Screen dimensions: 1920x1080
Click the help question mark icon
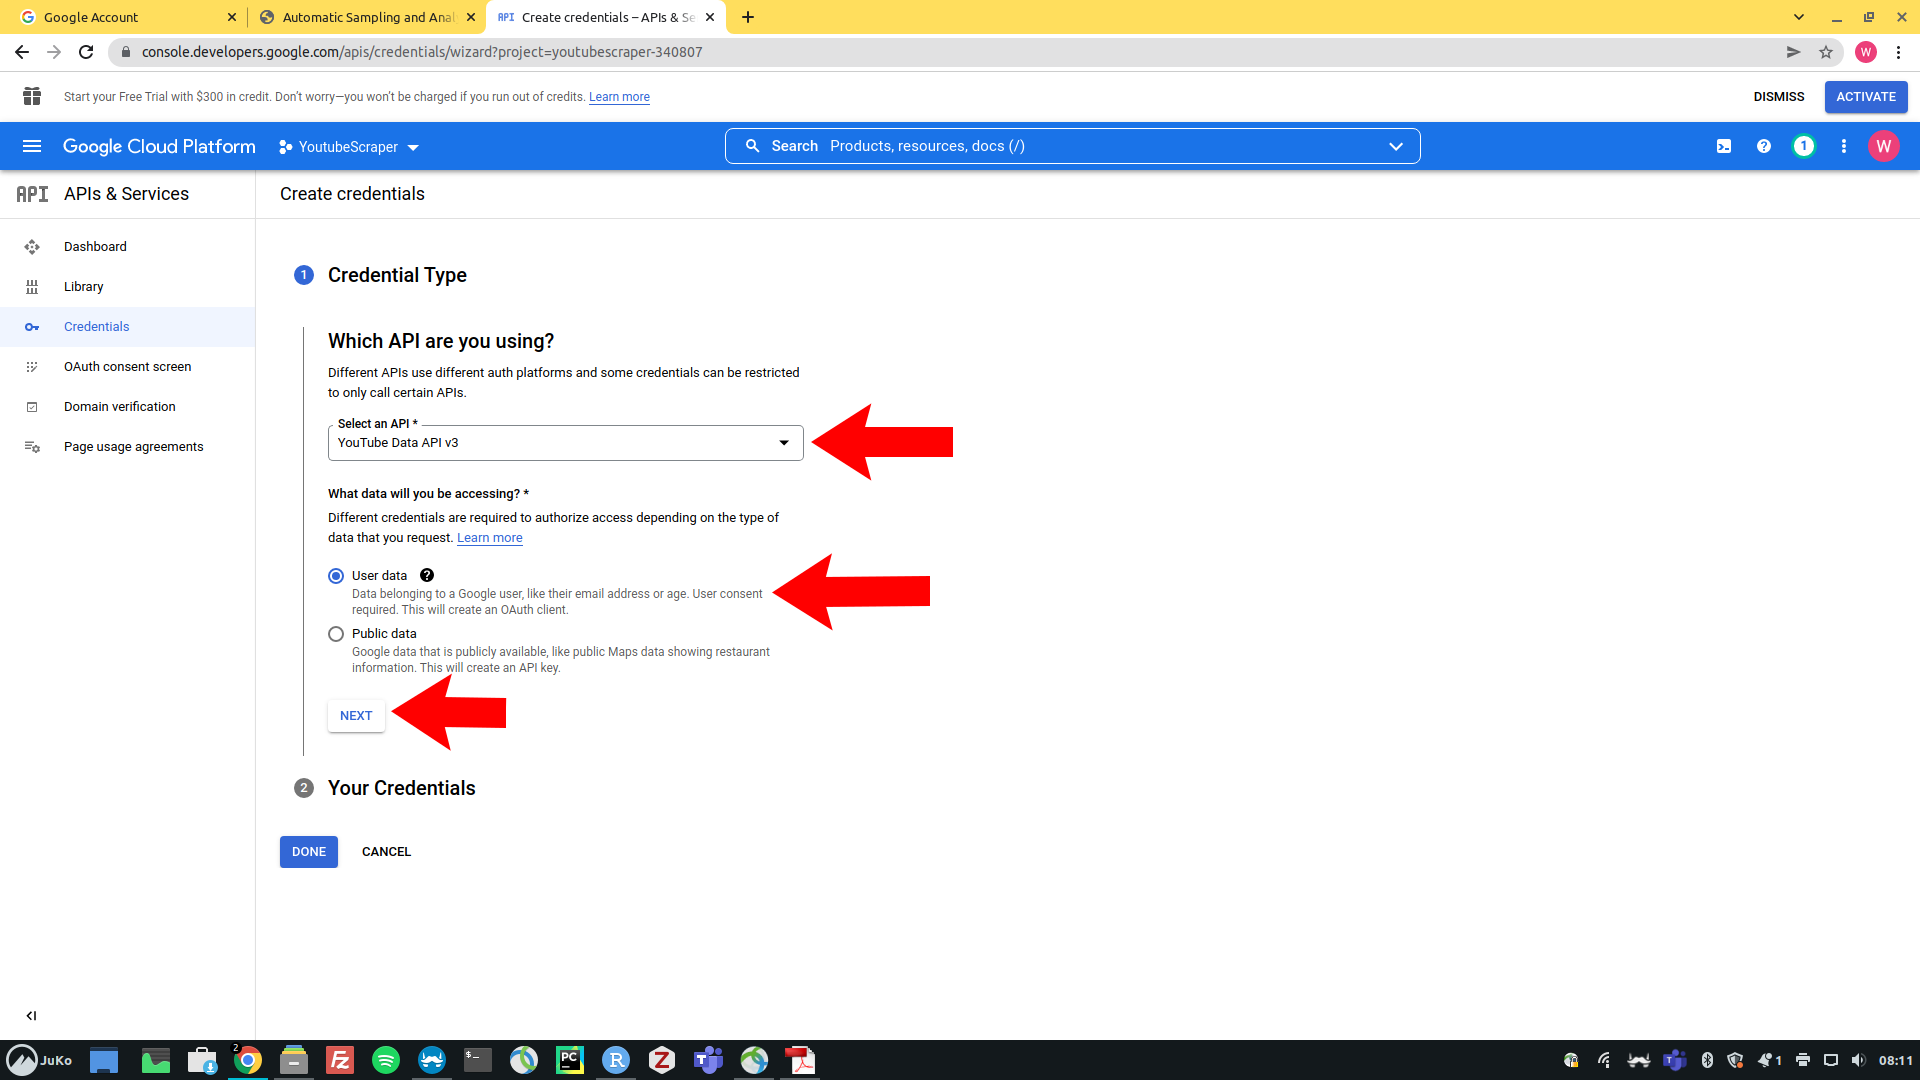tap(1764, 146)
